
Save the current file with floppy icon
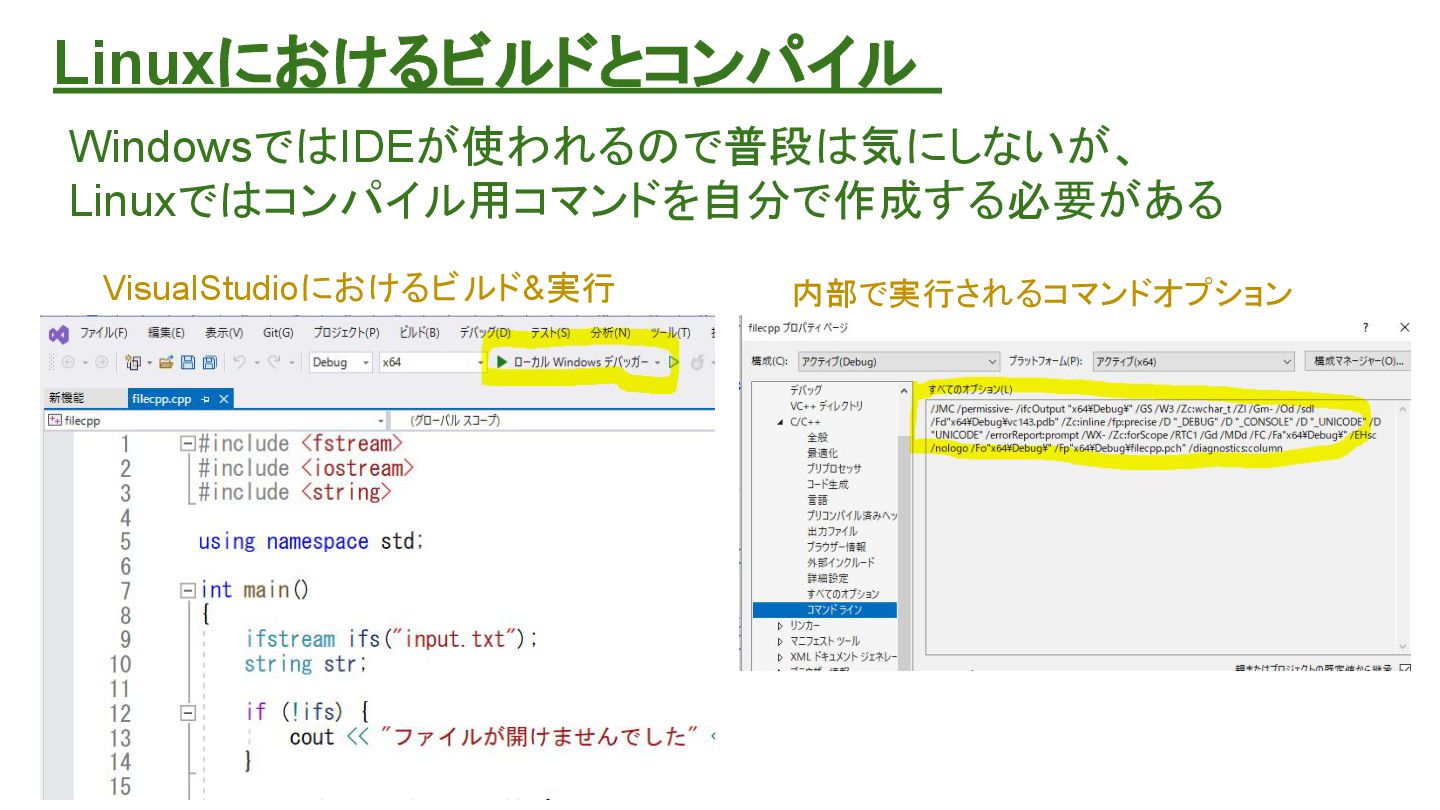pos(188,362)
